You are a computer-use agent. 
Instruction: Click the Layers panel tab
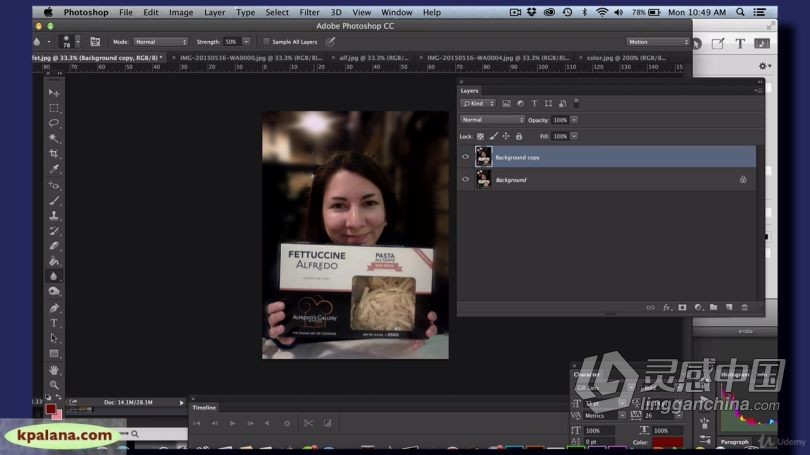point(470,90)
